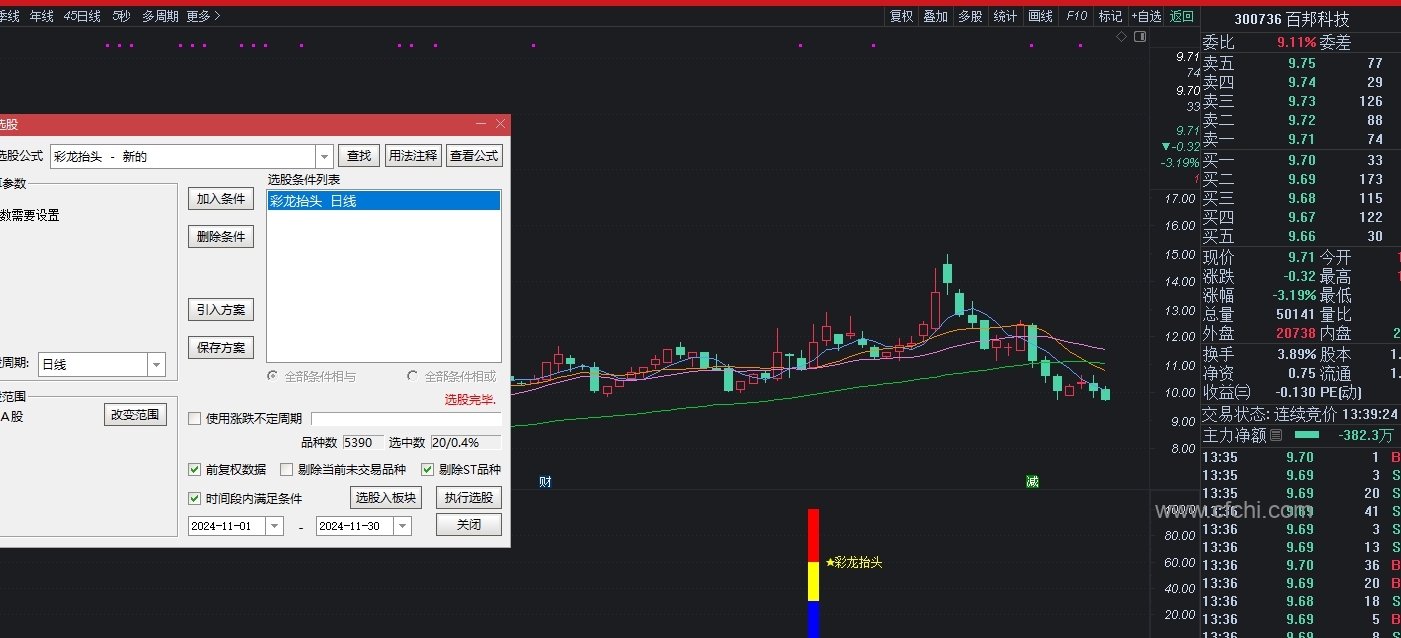Click 加入条件 button

click(221, 199)
